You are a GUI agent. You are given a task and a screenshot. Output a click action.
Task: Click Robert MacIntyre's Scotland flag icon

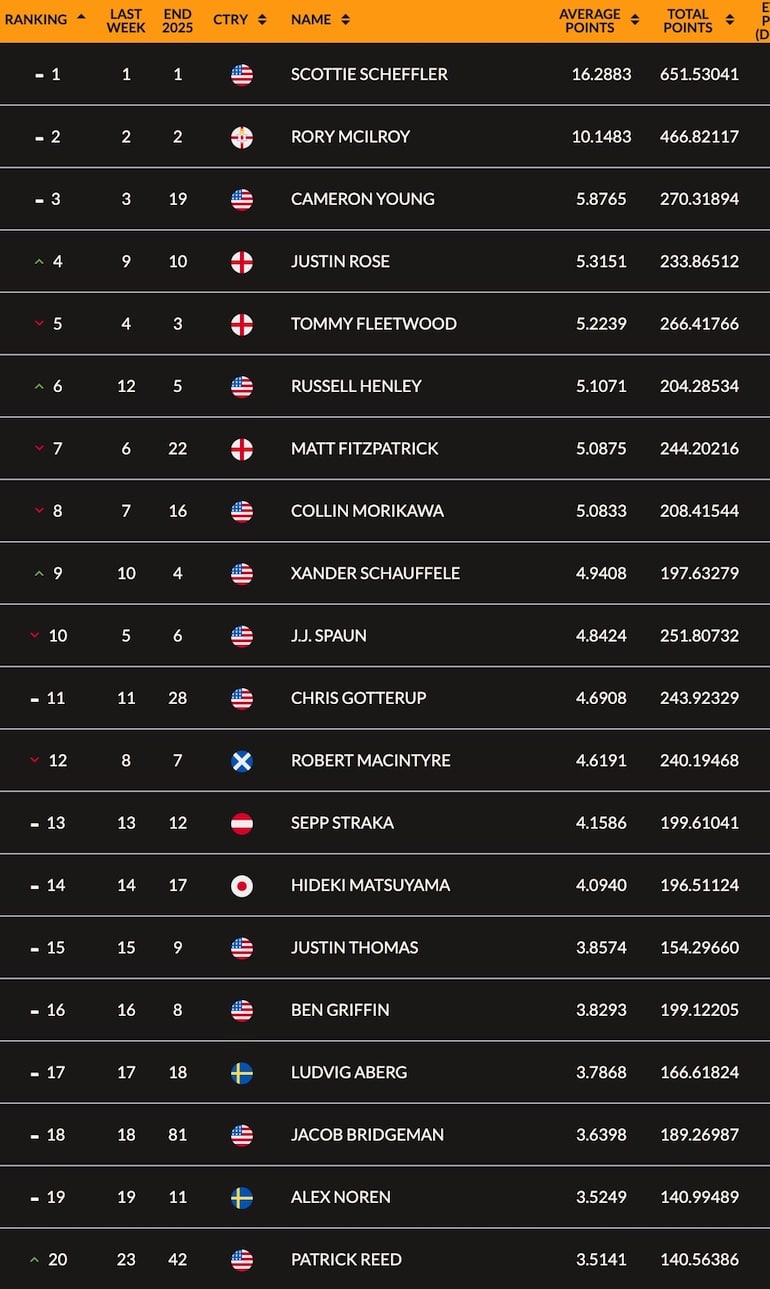[242, 761]
